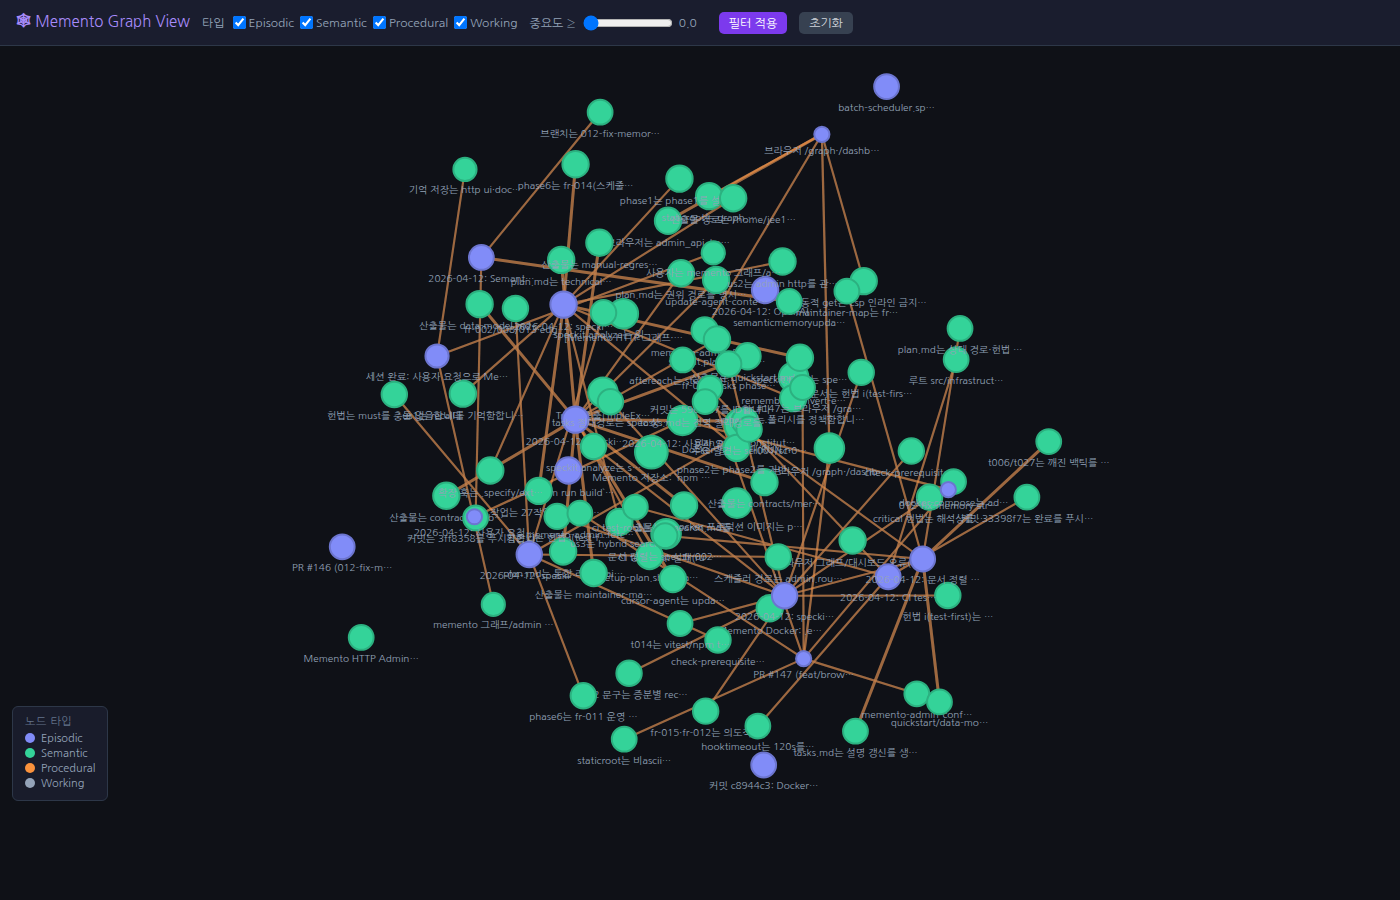Click the 0.0 importance value readout

(688, 23)
